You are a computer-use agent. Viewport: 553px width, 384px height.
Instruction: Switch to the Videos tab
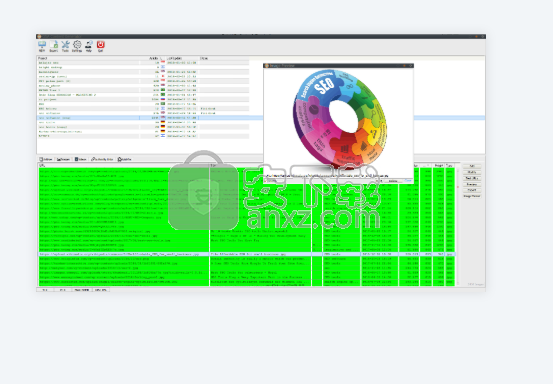81,159
